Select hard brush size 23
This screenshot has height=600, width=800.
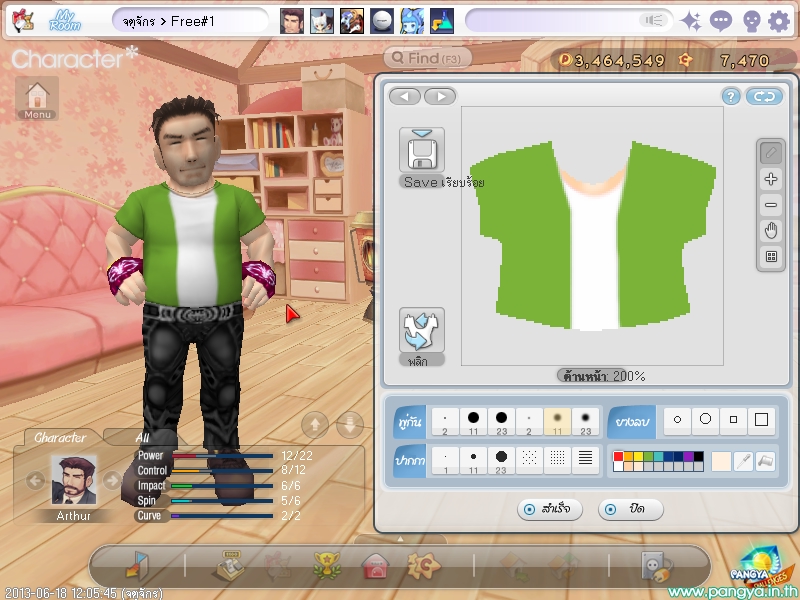coord(501,422)
